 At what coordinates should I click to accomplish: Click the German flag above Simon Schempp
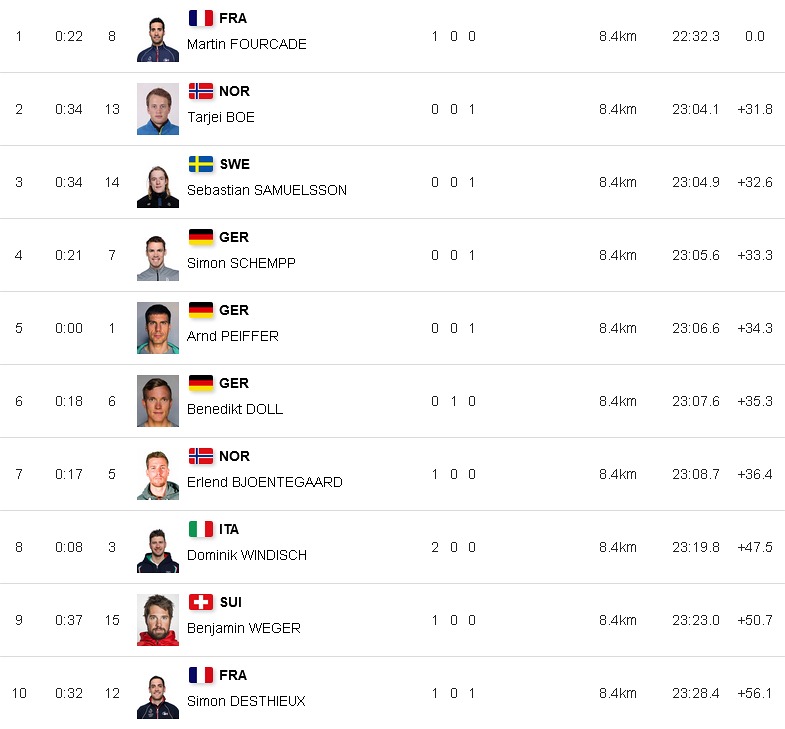201,237
